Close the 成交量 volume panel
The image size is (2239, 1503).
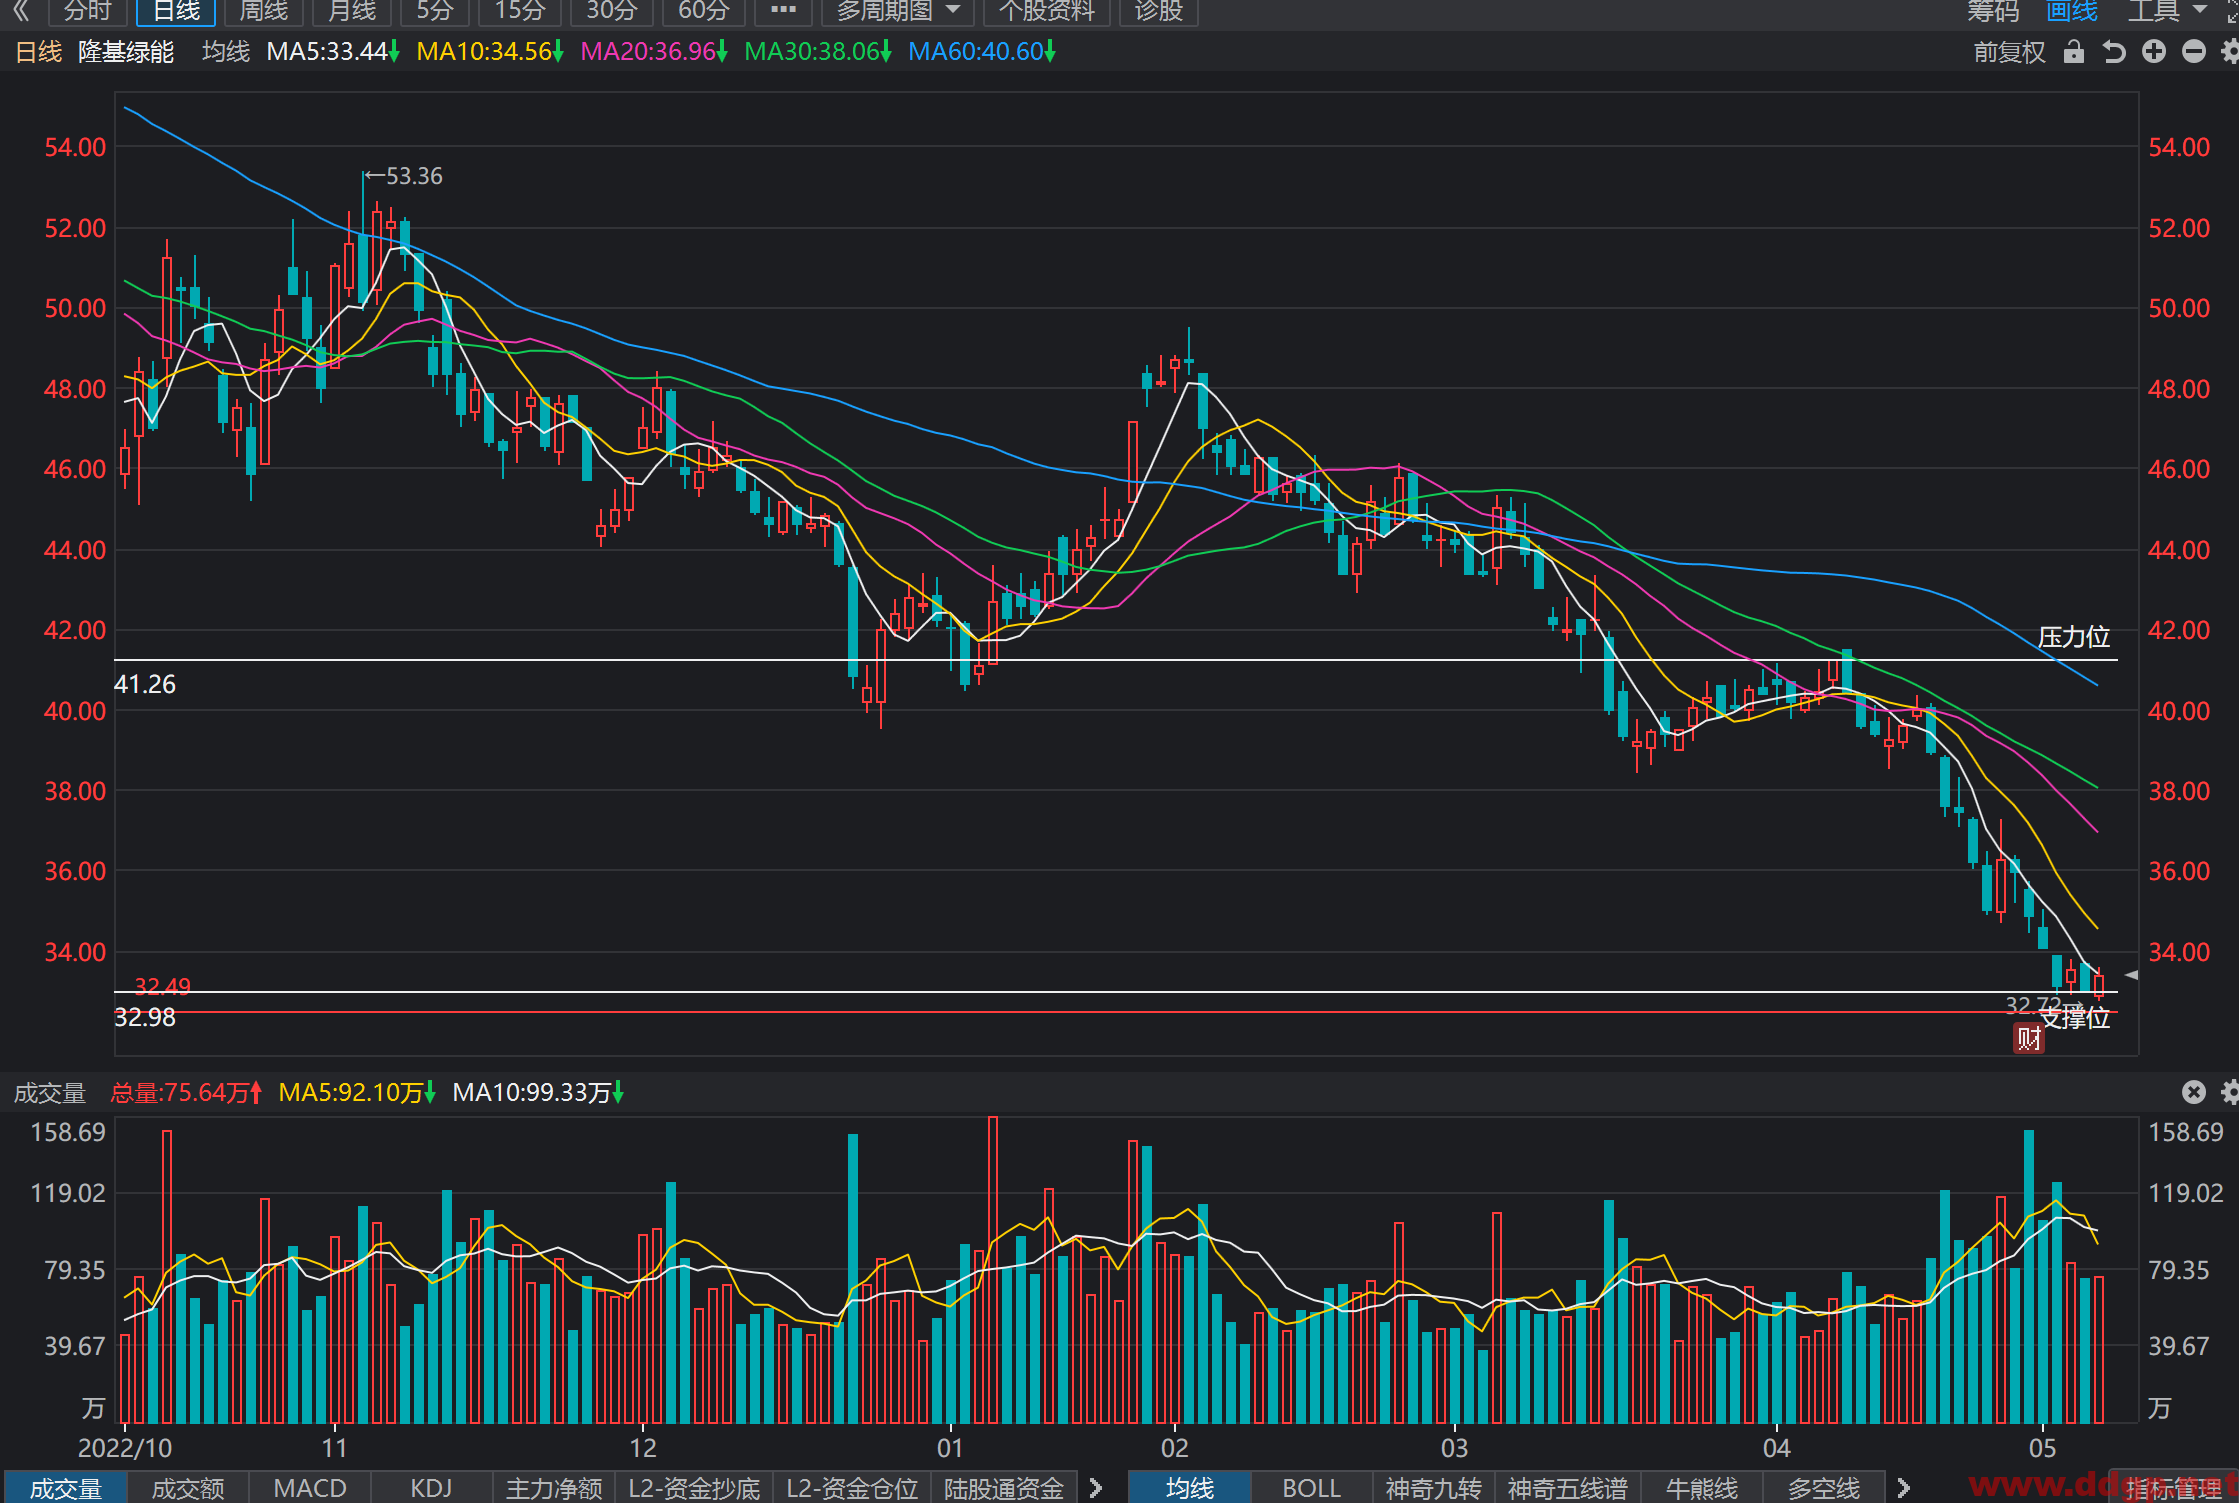pos(2194,1092)
